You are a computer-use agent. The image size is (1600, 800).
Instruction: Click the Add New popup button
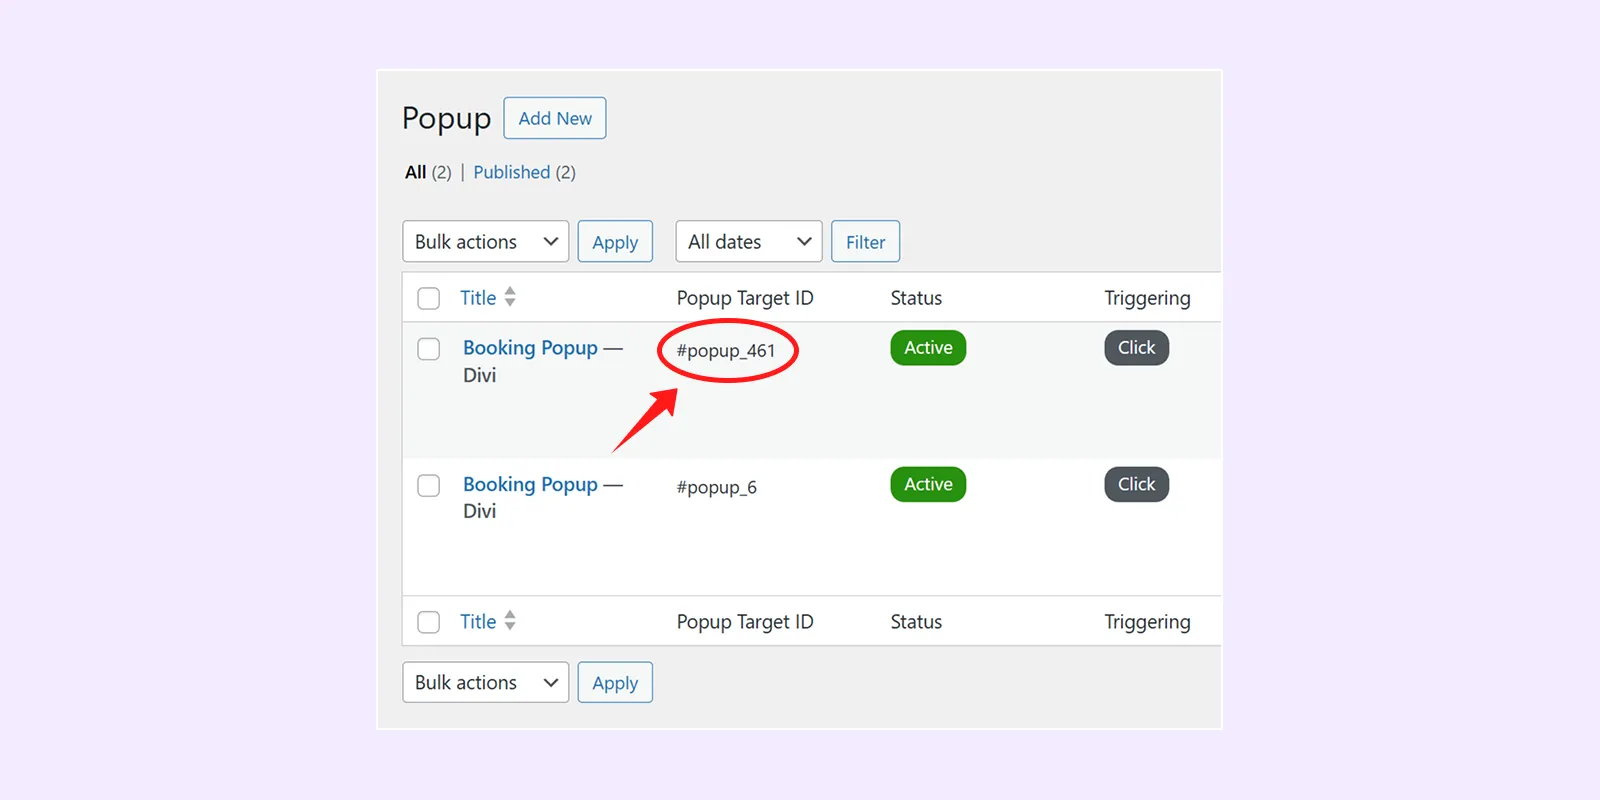[x=554, y=118]
